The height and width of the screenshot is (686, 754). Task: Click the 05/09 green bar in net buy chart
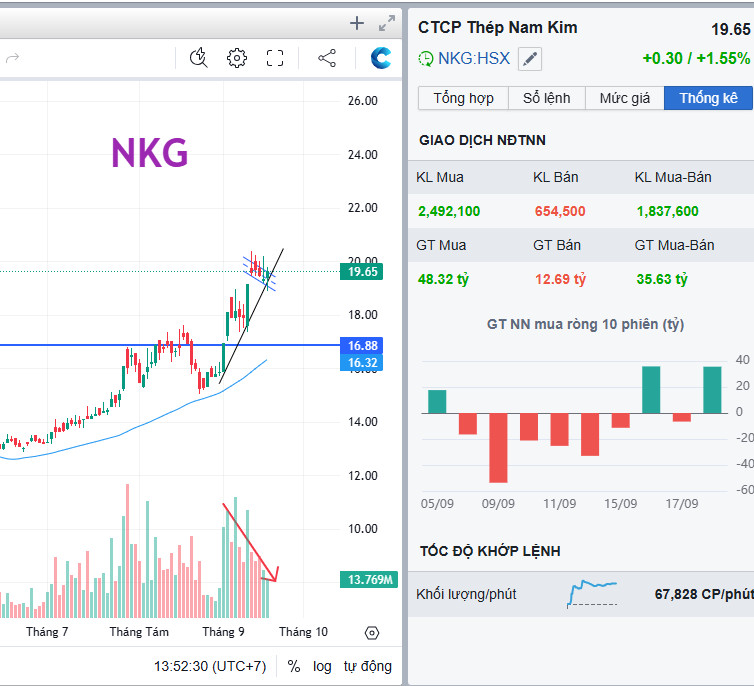click(437, 401)
